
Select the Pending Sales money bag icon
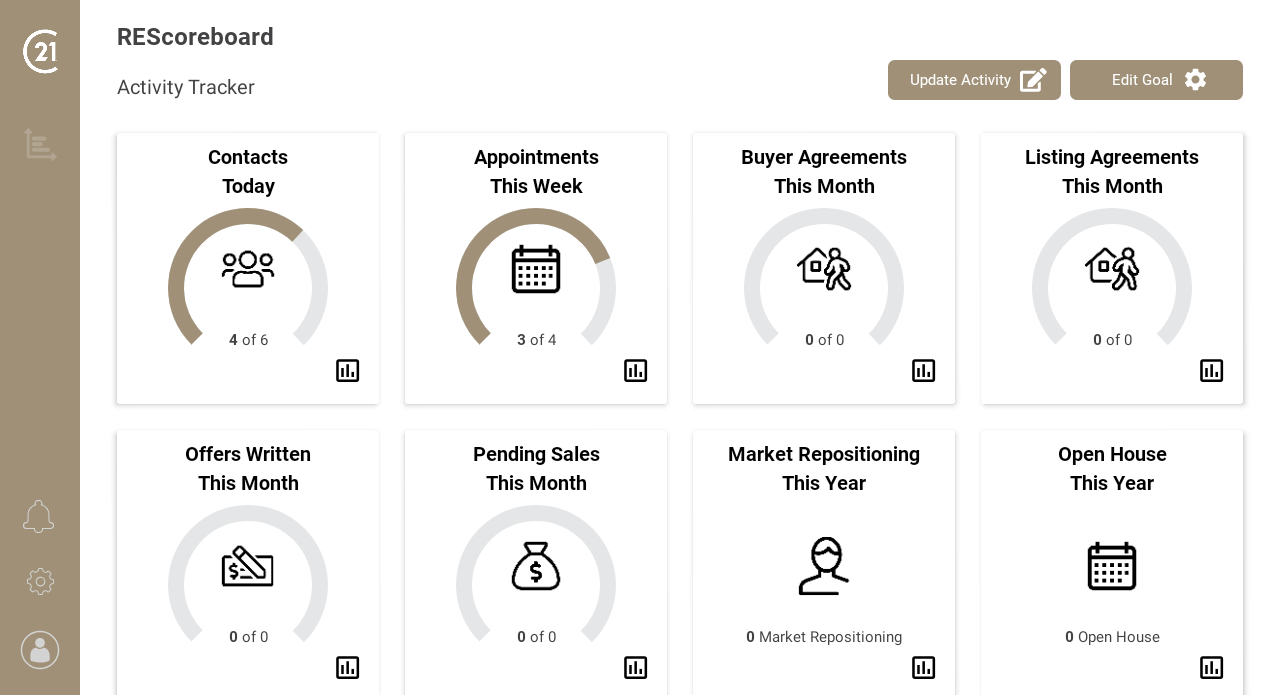[x=536, y=566]
